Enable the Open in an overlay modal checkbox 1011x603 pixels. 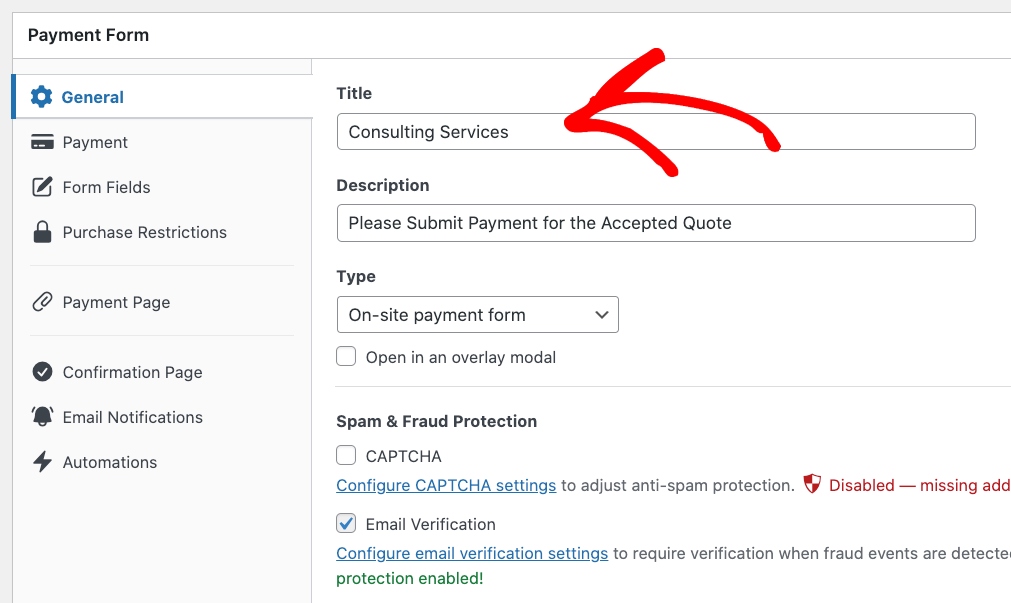coord(346,357)
